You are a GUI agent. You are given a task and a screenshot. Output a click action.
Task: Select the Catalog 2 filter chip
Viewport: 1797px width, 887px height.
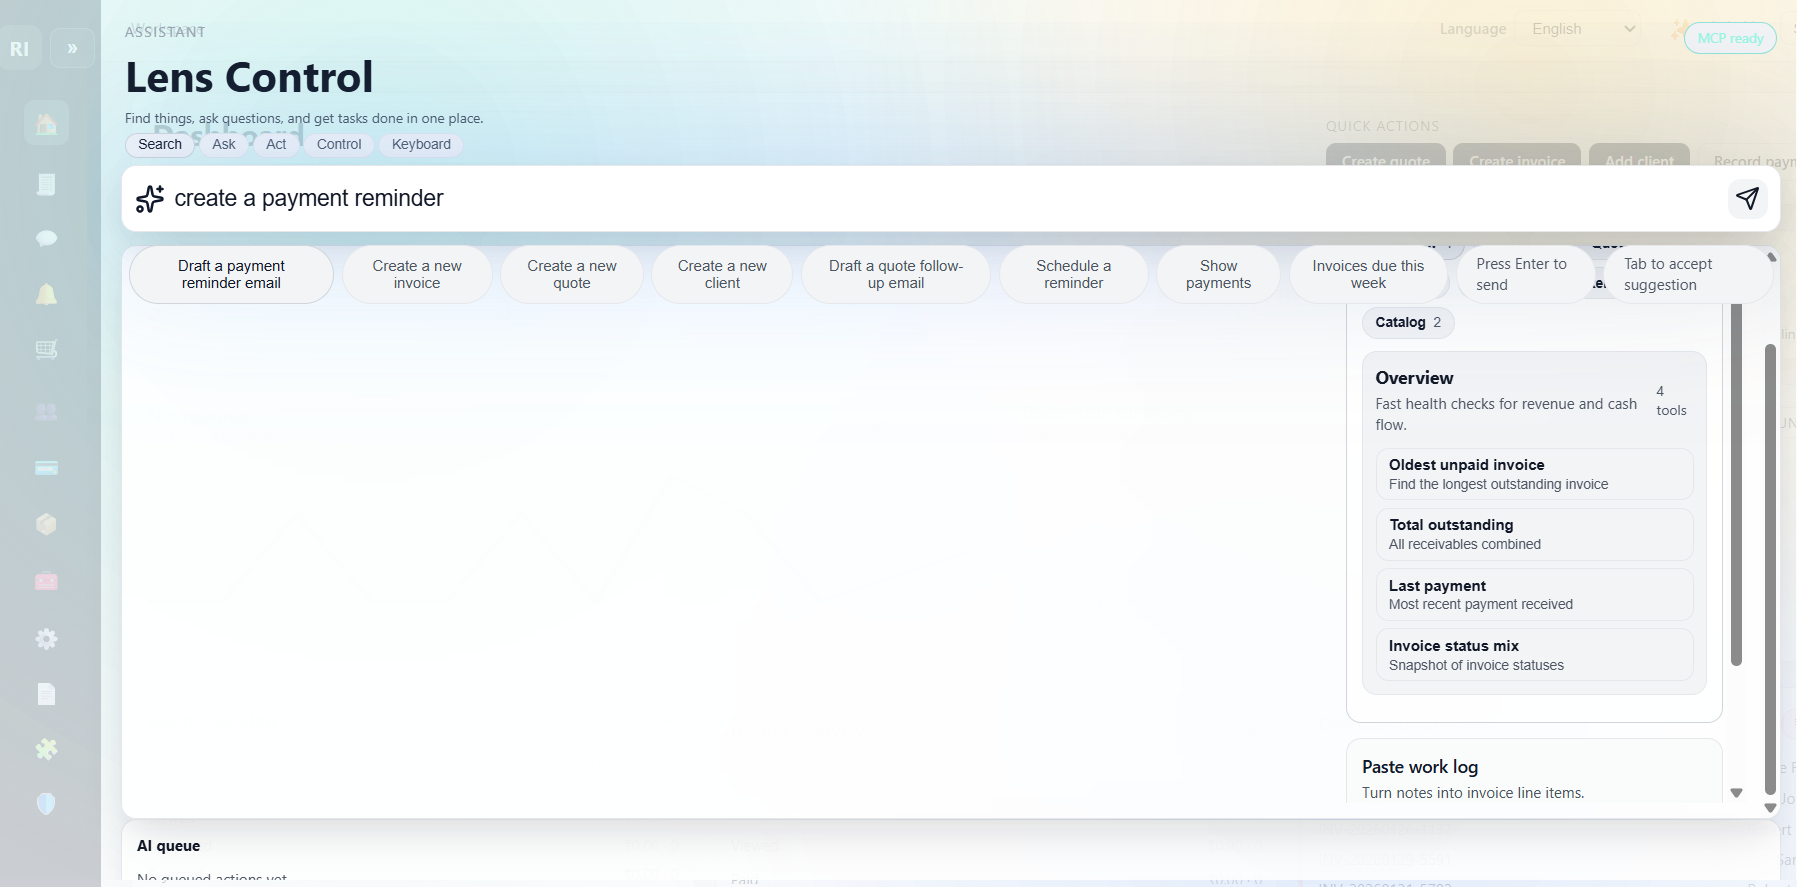1408,322
